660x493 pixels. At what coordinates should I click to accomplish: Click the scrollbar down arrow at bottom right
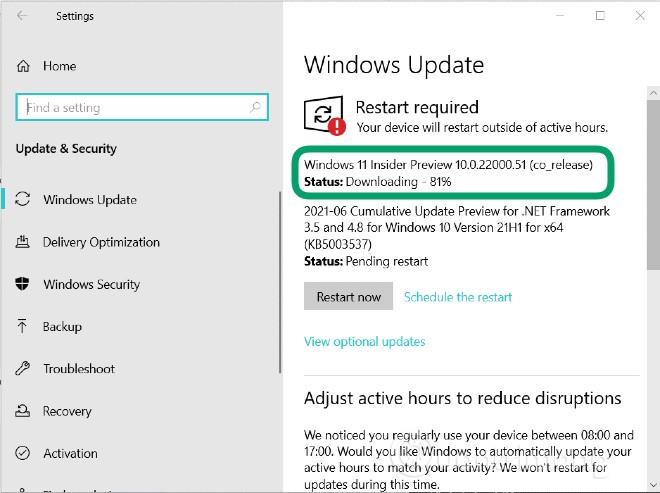653,485
